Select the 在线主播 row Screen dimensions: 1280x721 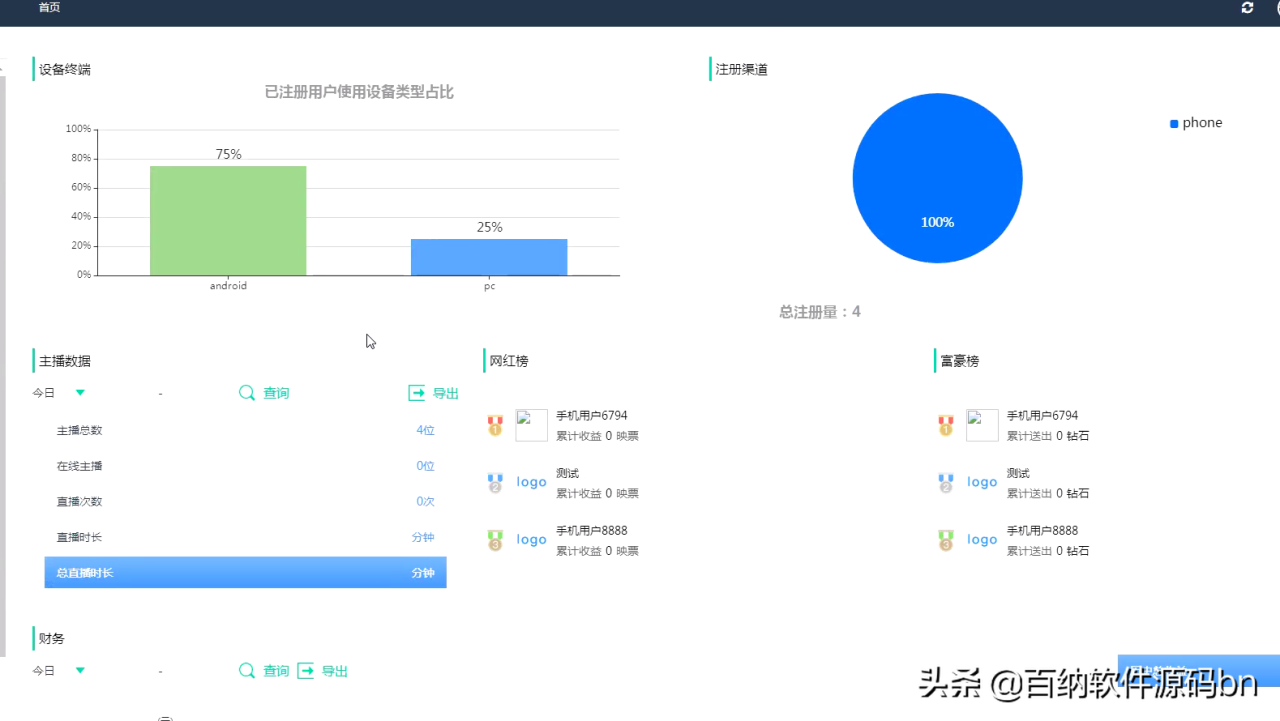[x=245, y=466]
